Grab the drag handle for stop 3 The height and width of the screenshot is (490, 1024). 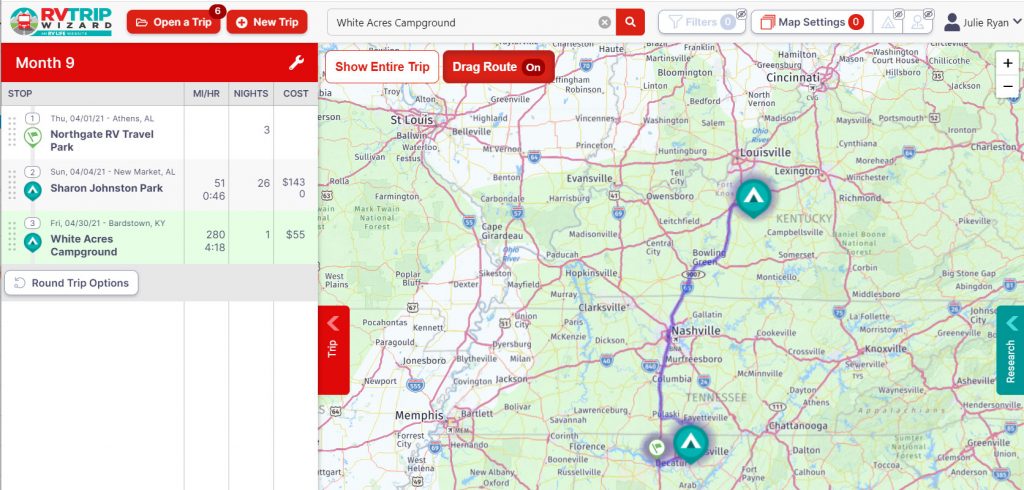point(12,237)
